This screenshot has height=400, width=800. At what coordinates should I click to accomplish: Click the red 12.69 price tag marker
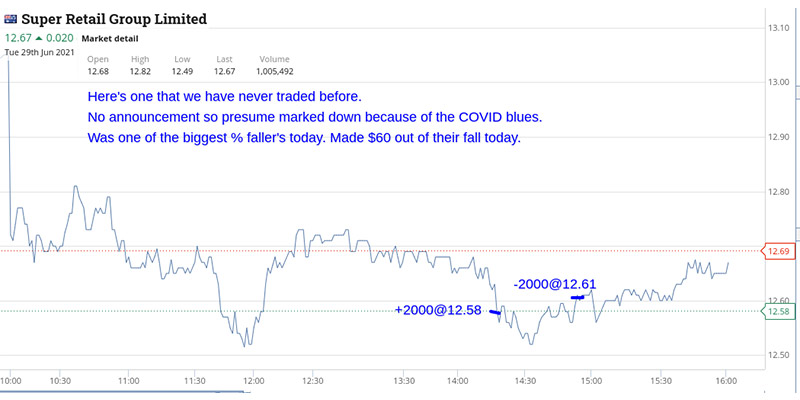tap(776, 251)
